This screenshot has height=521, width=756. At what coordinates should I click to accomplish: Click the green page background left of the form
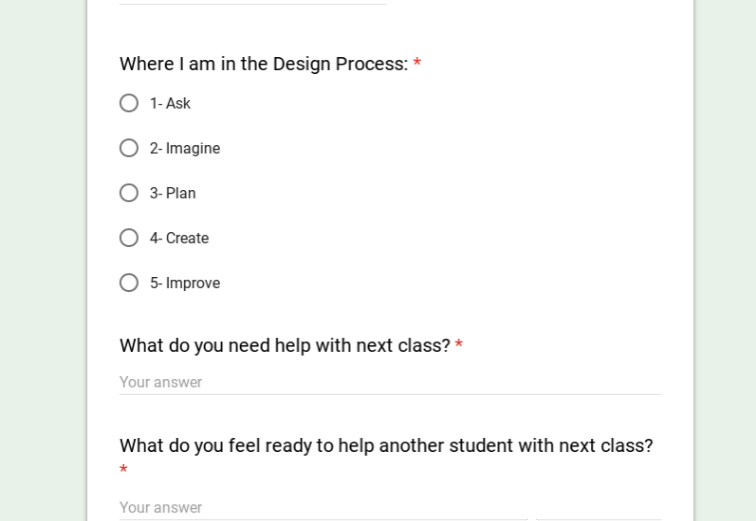(42, 260)
